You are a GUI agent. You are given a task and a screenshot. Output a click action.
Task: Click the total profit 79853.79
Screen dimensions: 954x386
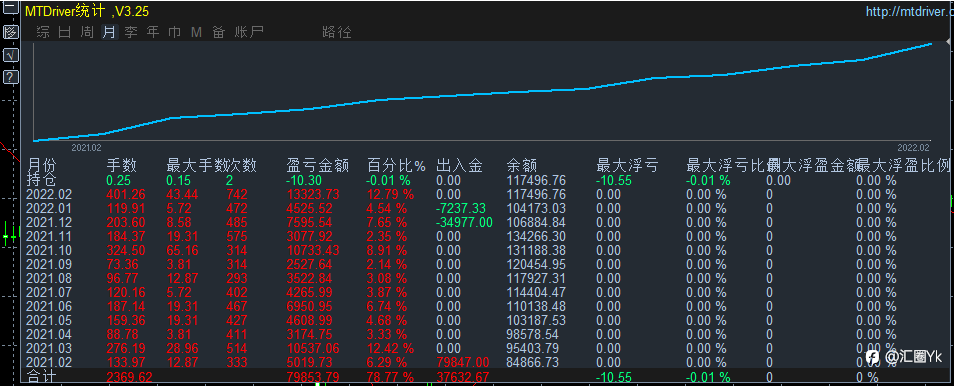click(x=313, y=377)
